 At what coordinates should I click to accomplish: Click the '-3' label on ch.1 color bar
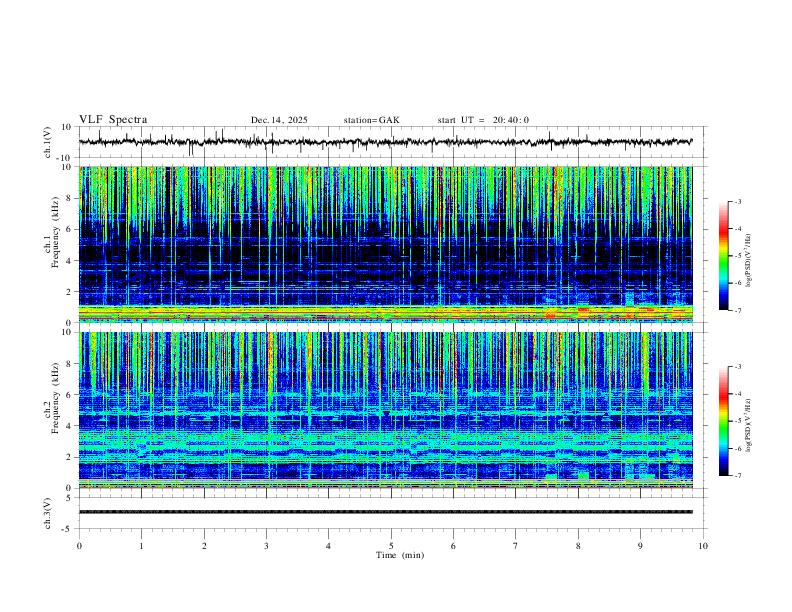click(737, 201)
